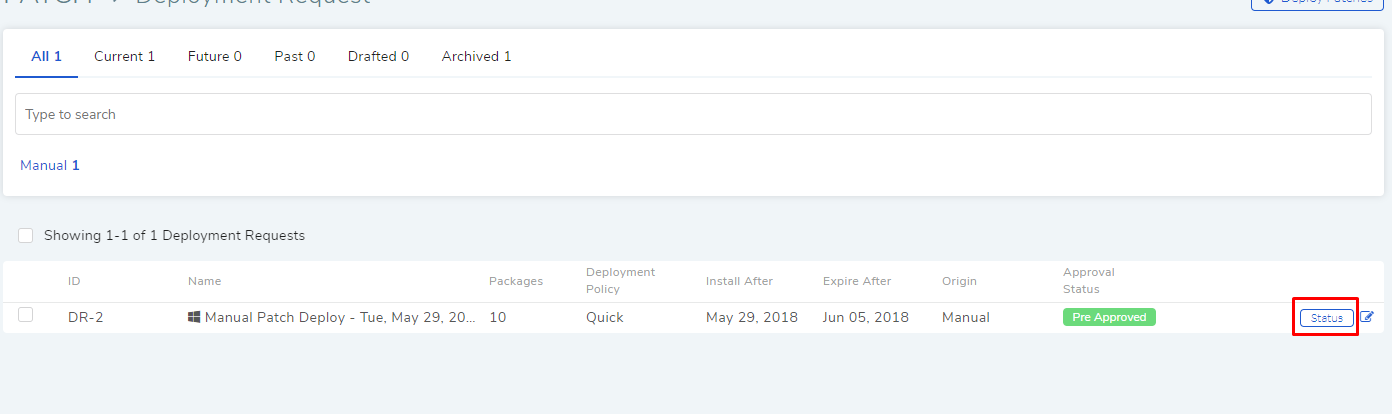The width and height of the screenshot is (1392, 414).
Task: View the Archived 1 tab
Action: coord(477,56)
